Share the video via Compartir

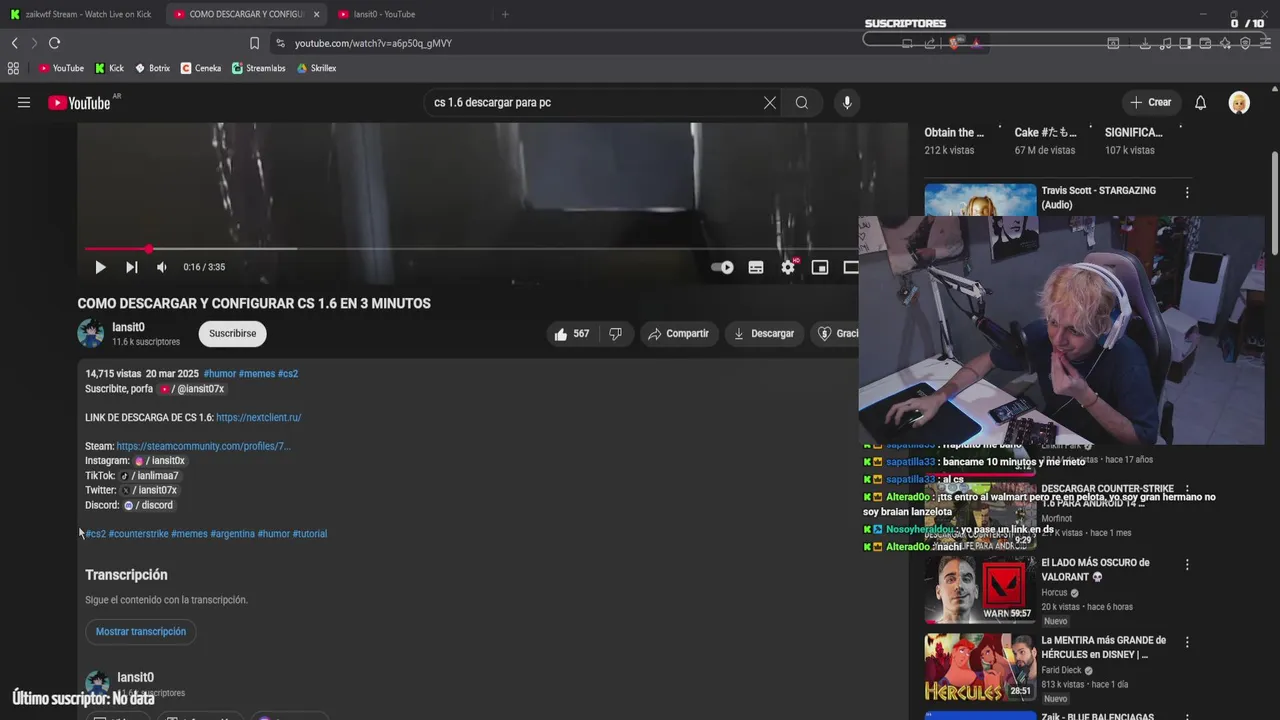(x=678, y=334)
